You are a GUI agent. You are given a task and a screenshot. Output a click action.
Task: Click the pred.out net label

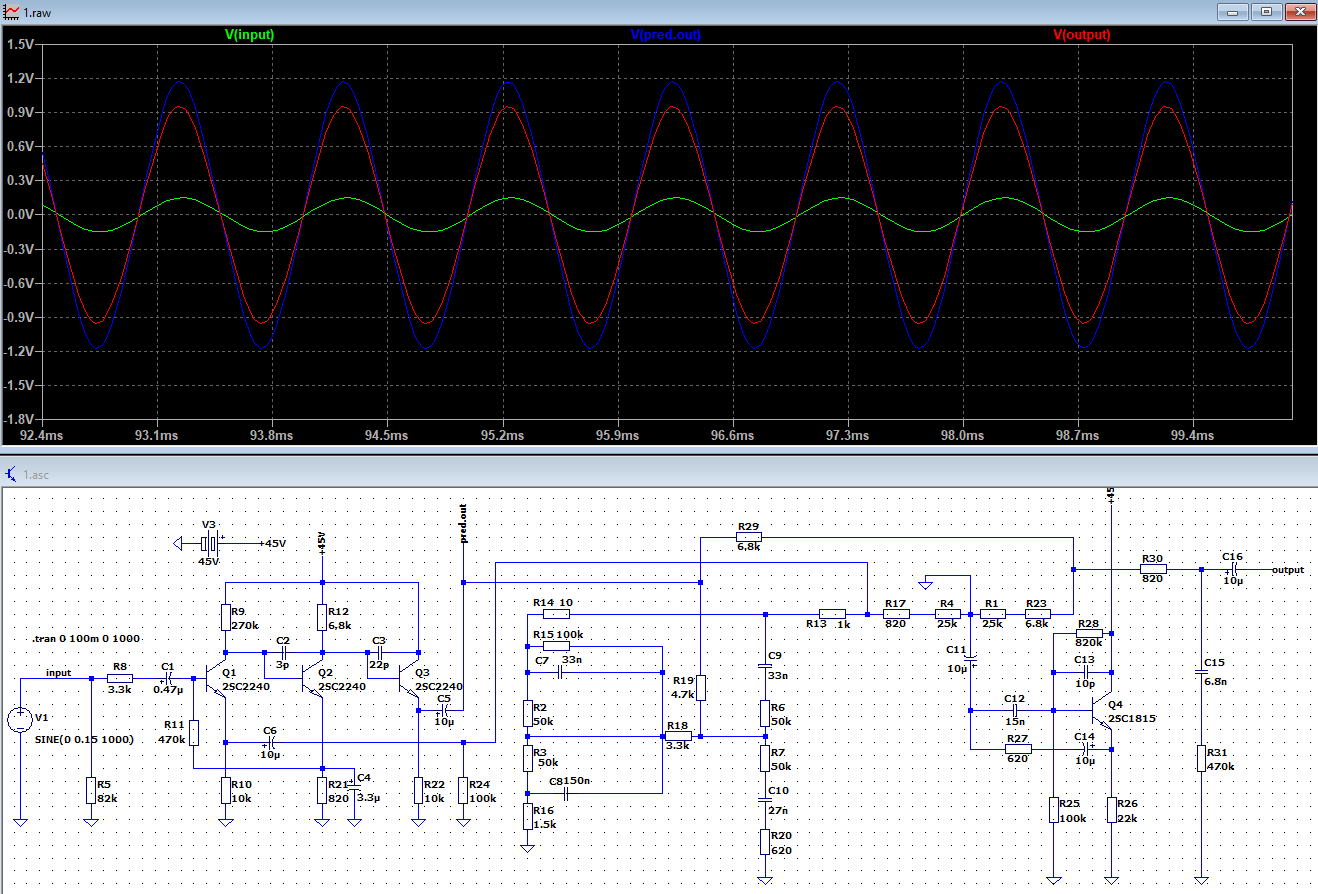point(463,524)
